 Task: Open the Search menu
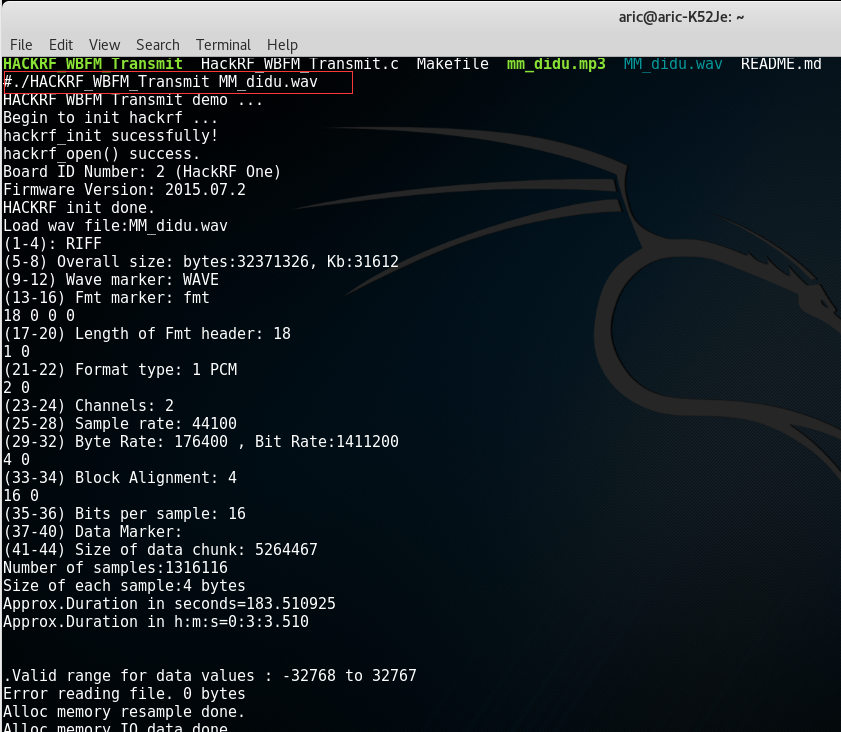pos(158,45)
